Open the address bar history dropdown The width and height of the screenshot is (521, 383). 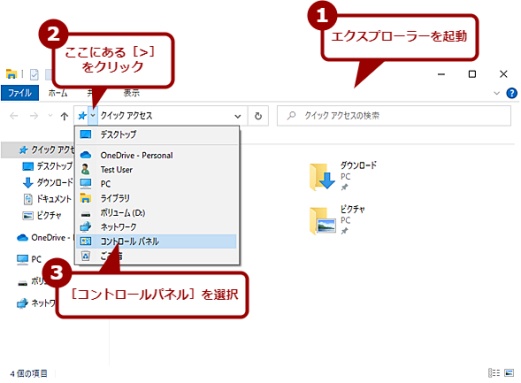point(238,116)
